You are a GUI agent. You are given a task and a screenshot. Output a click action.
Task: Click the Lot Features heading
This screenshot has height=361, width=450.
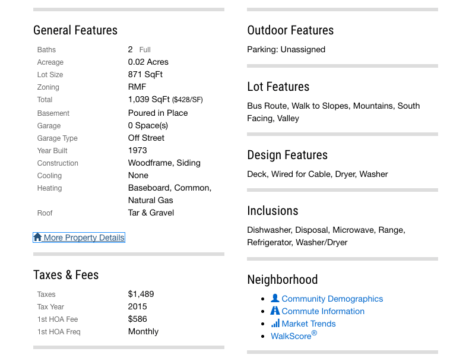(x=278, y=87)
